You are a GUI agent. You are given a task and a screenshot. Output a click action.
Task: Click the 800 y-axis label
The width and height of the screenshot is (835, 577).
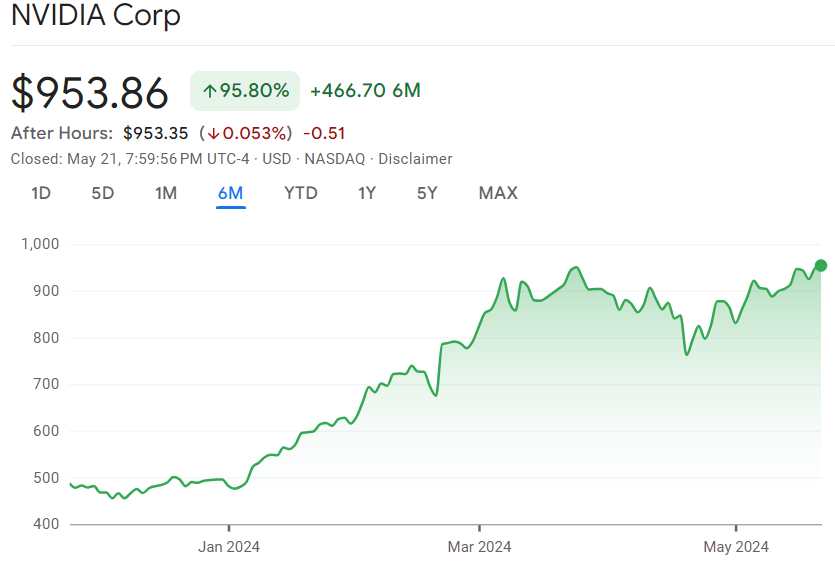pos(46,338)
